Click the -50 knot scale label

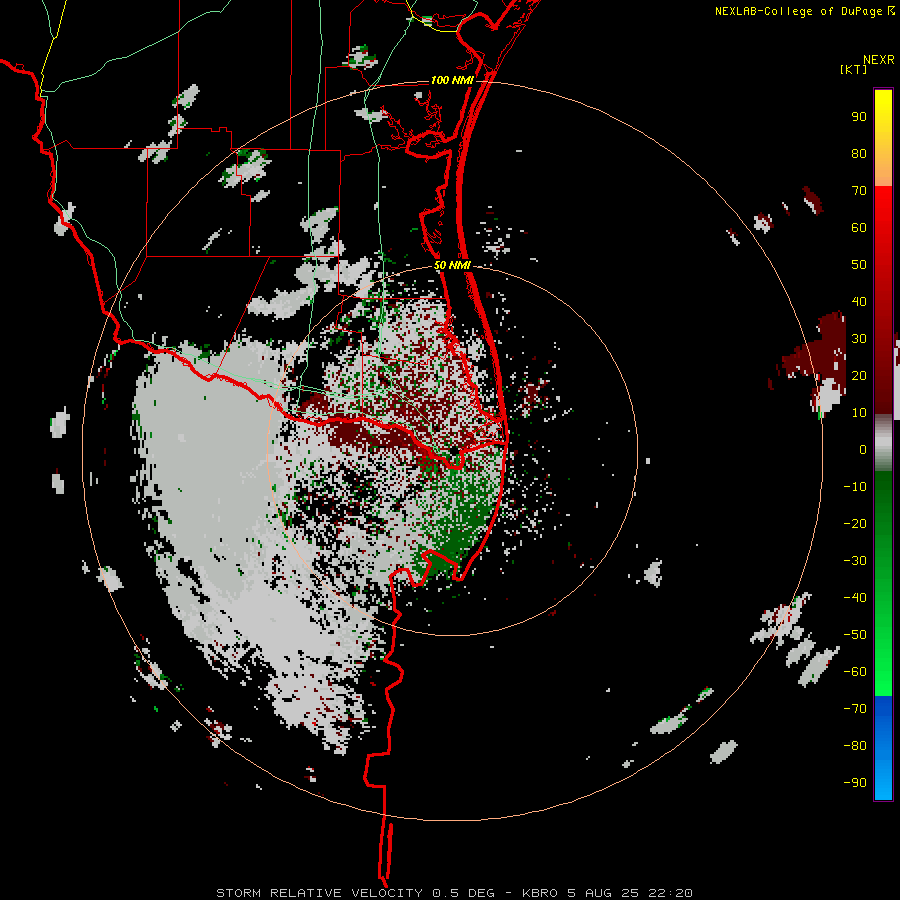click(855, 635)
